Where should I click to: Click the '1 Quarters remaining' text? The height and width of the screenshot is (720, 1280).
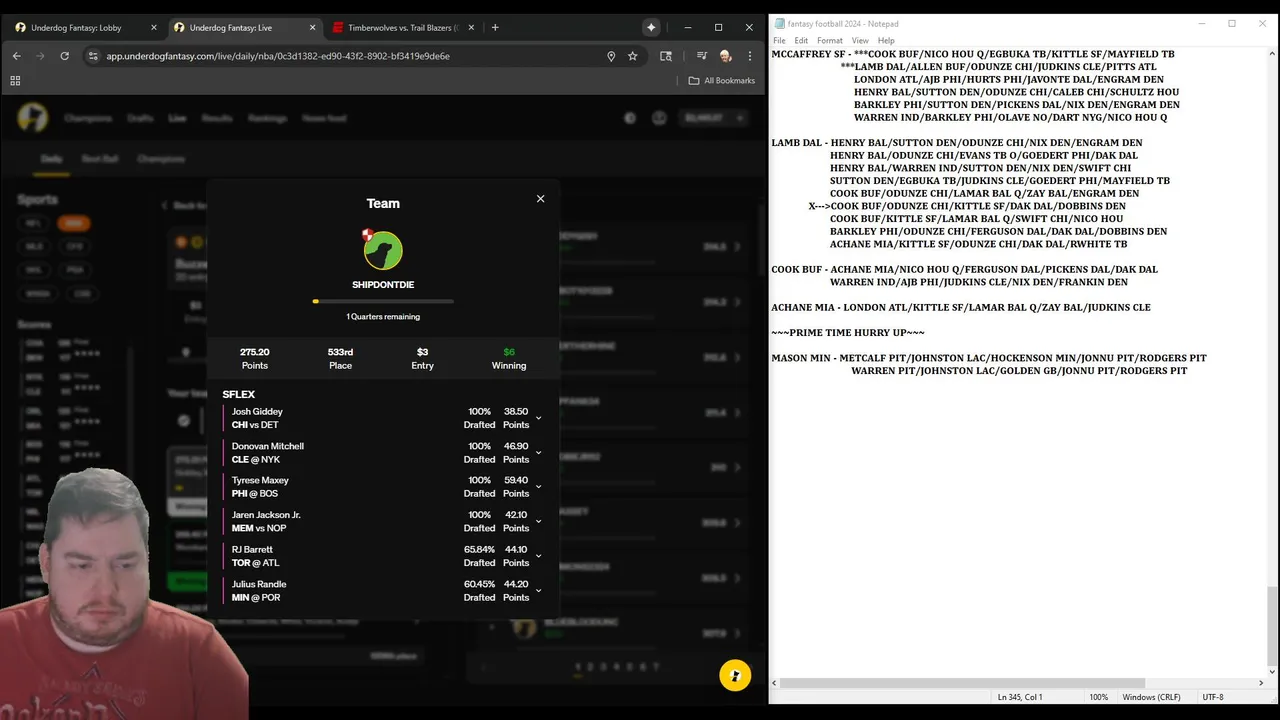point(383,317)
